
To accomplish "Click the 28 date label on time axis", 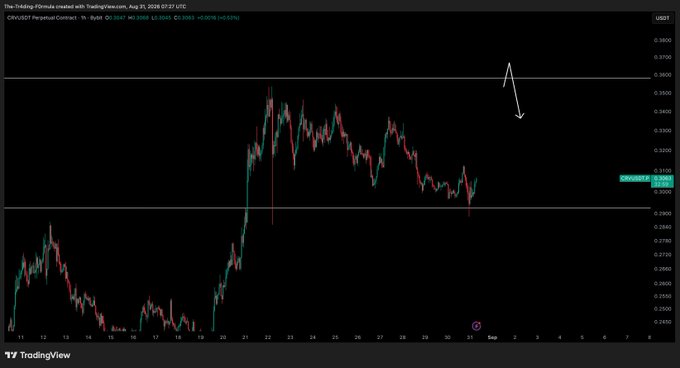I will coord(402,337).
